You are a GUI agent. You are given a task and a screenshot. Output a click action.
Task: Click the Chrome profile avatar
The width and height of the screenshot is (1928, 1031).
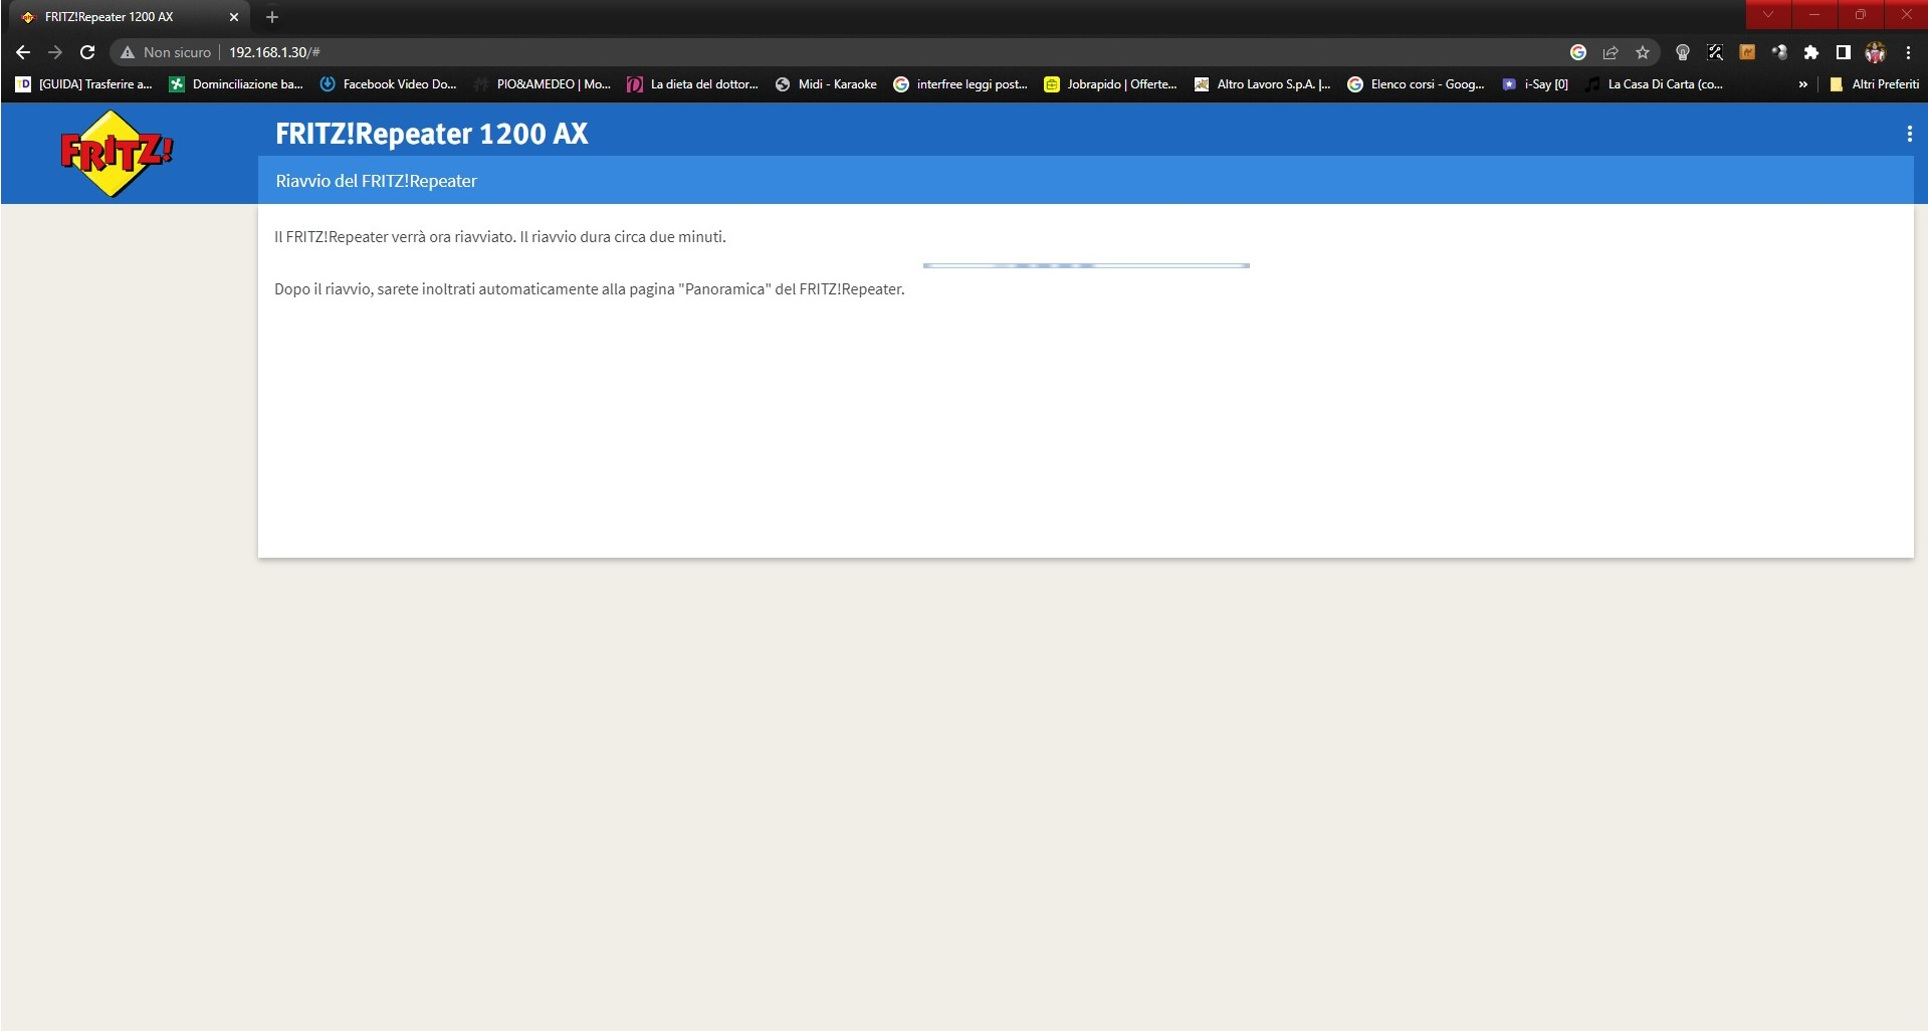pos(1875,52)
